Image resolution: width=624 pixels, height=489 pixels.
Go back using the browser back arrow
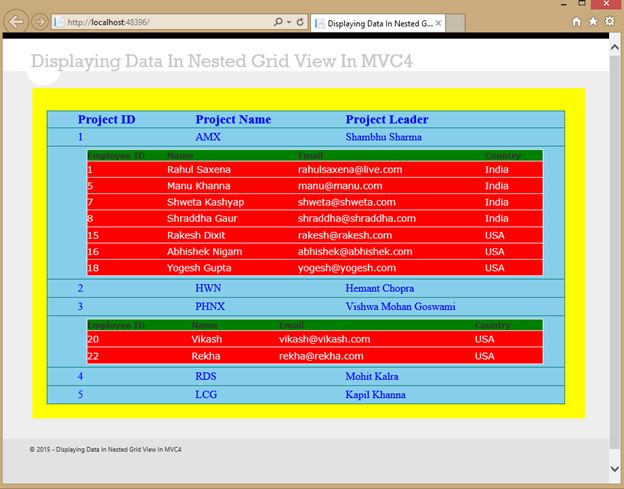point(16,21)
